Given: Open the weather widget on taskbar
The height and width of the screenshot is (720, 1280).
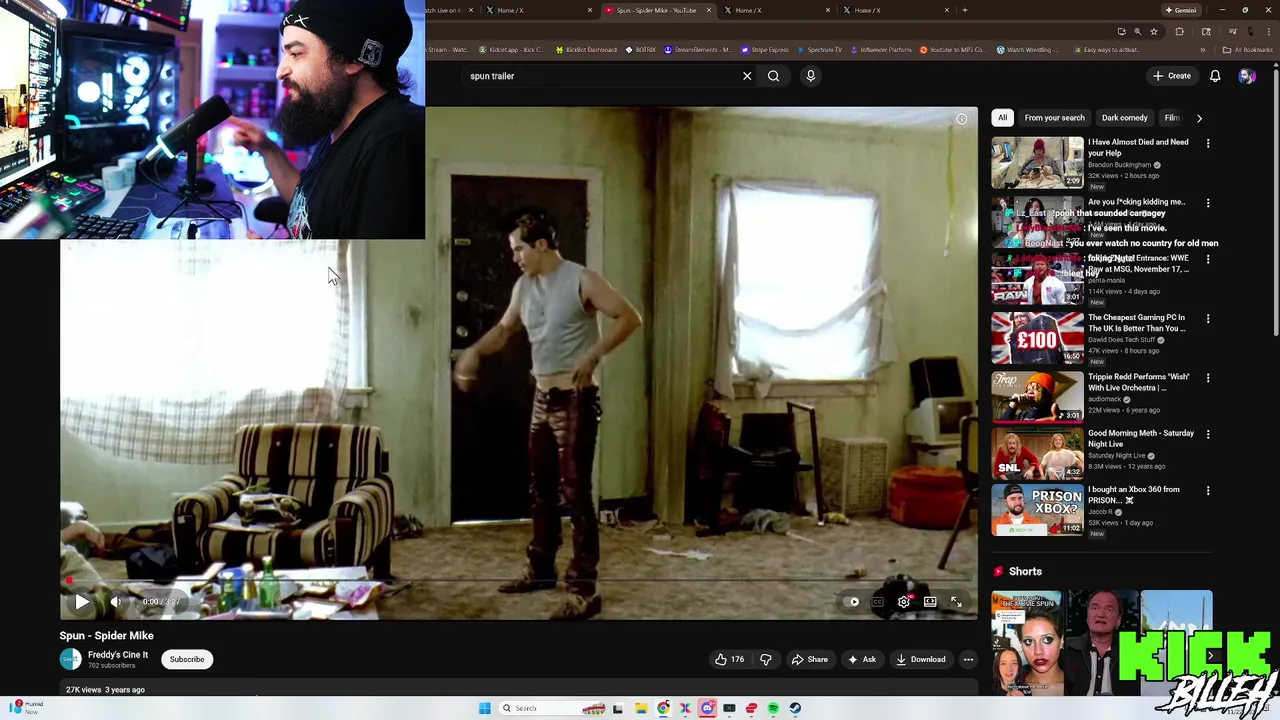Looking at the screenshot, I should [28, 707].
